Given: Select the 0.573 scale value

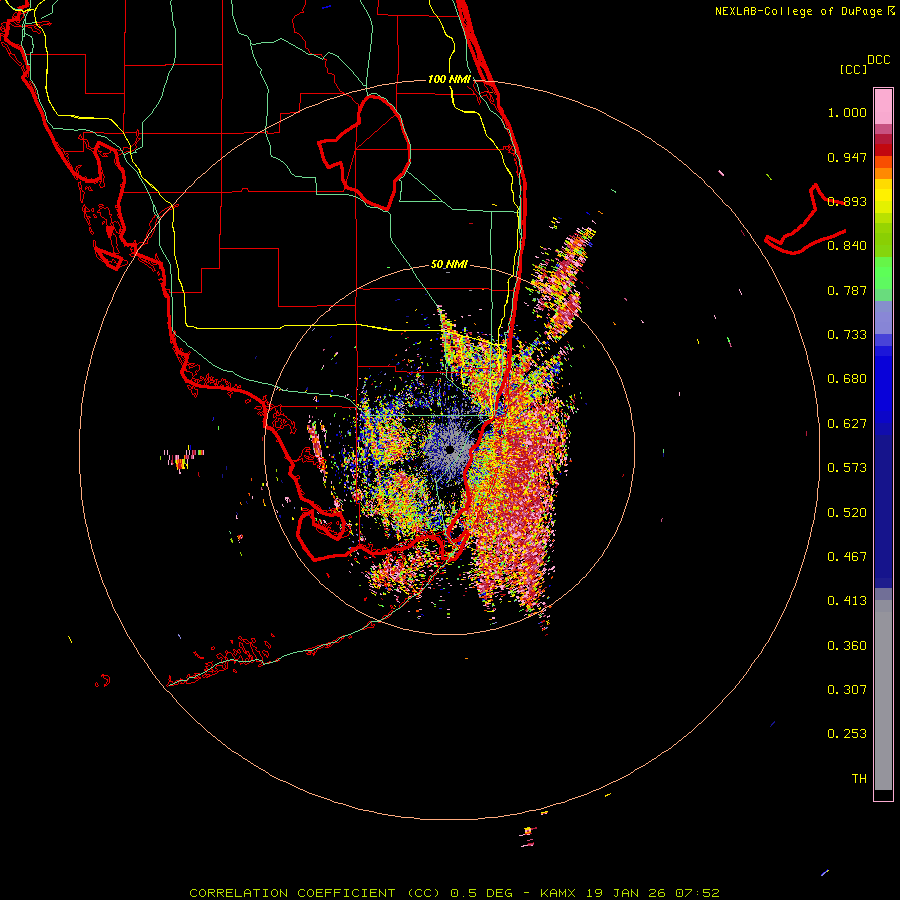Looking at the screenshot, I should click(847, 468).
